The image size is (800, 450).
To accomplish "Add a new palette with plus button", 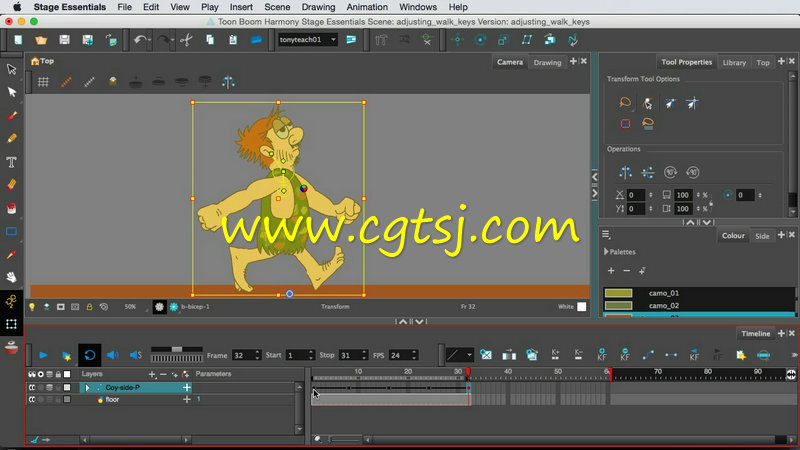I will (611, 270).
